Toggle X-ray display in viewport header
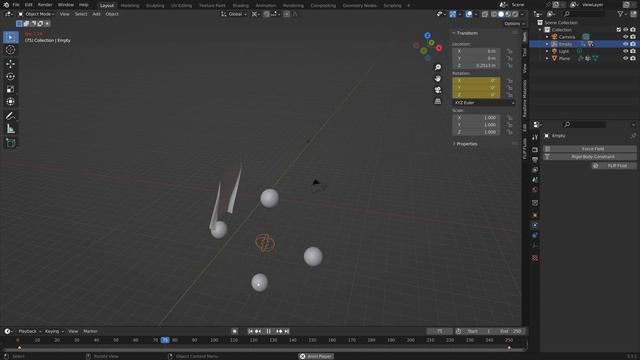This screenshot has width=640, height=360. 485,14
